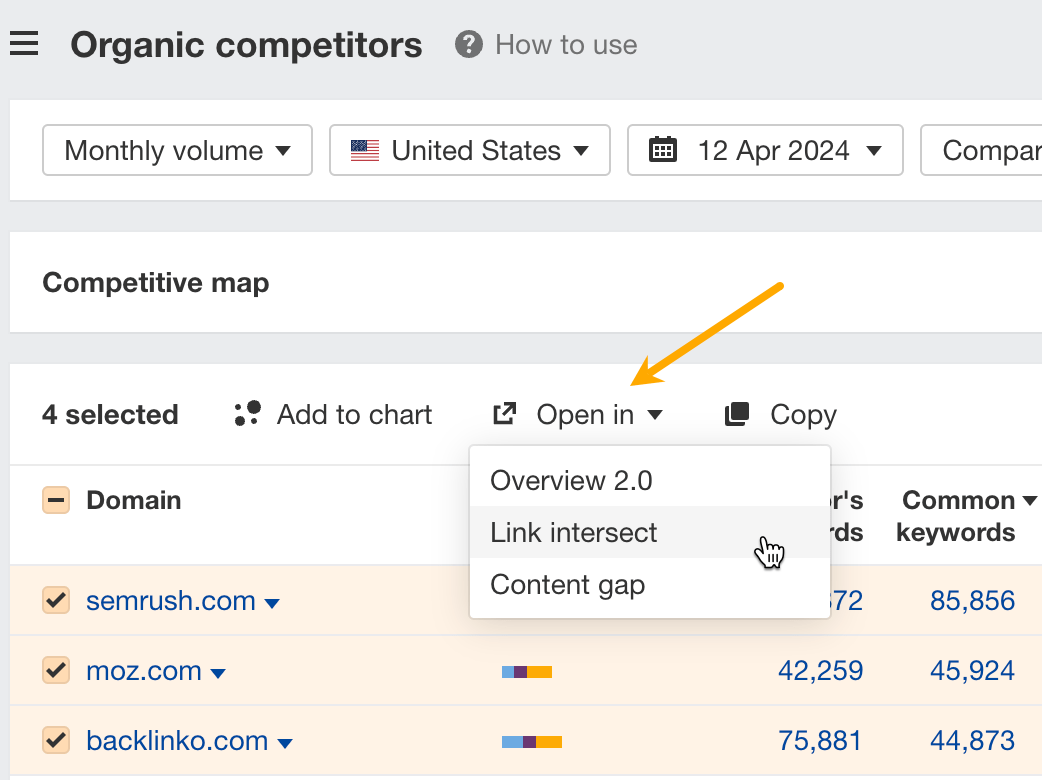Viewport: 1042px width, 780px height.
Task: Uncheck the semrush.com checkbox
Action: 55,600
